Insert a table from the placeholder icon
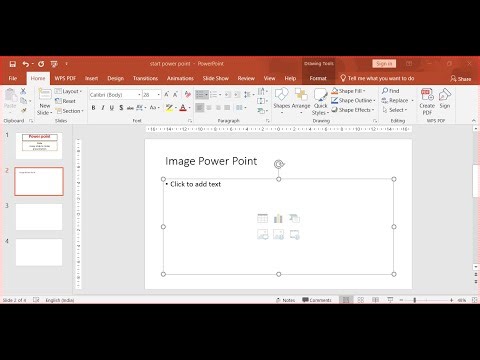 [x=262, y=218]
